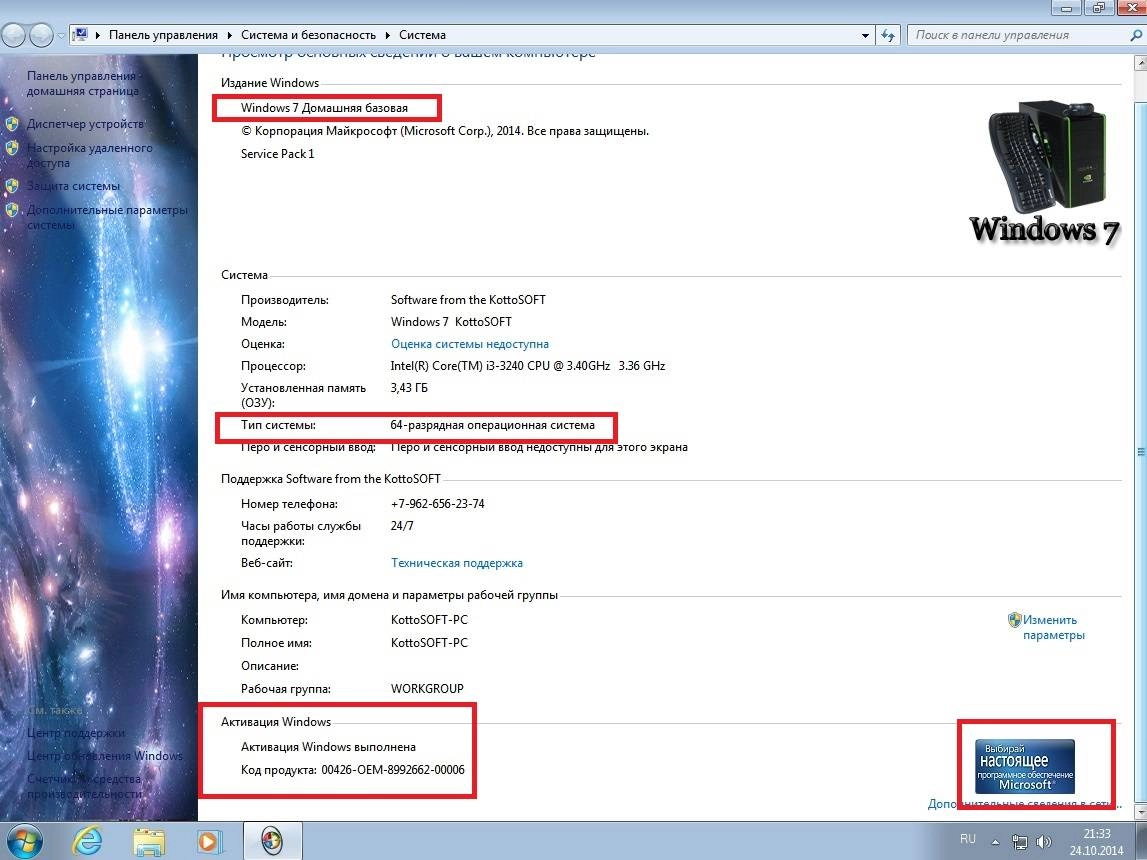The image size is (1147, 860).
Task: Refresh the address bar page
Action: coord(888,35)
